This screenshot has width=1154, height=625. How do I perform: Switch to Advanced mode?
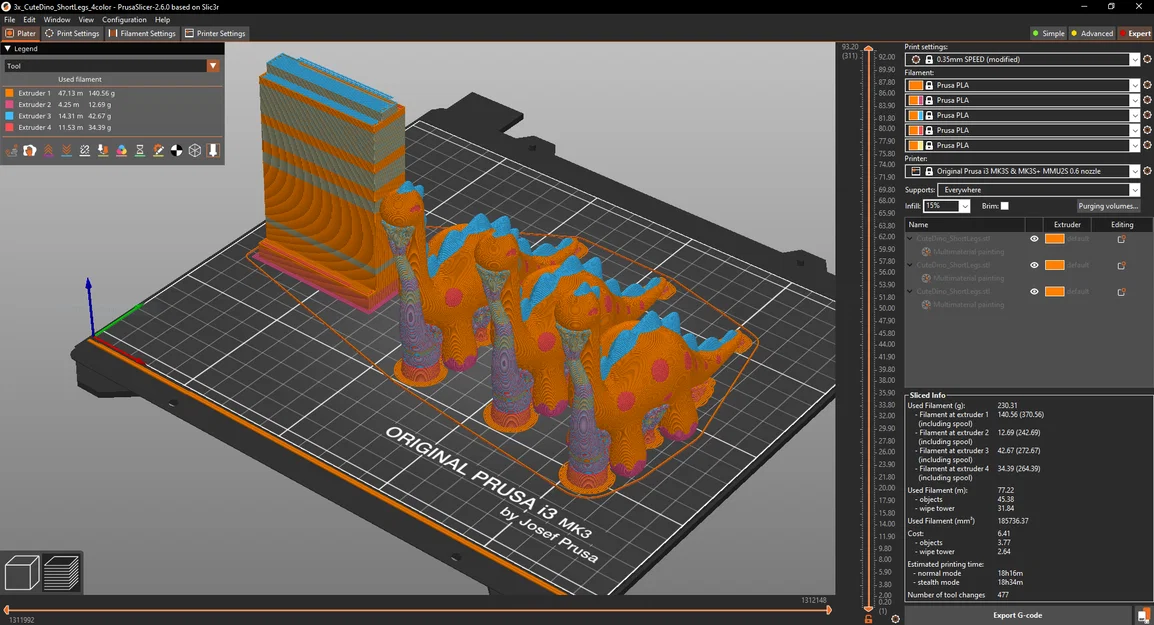1092,33
